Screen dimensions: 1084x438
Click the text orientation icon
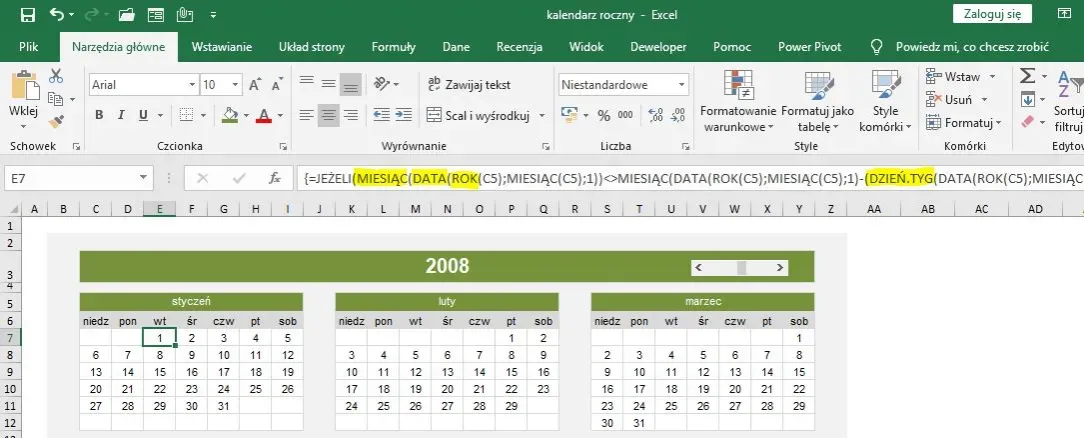pyautogui.click(x=382, y=84)
